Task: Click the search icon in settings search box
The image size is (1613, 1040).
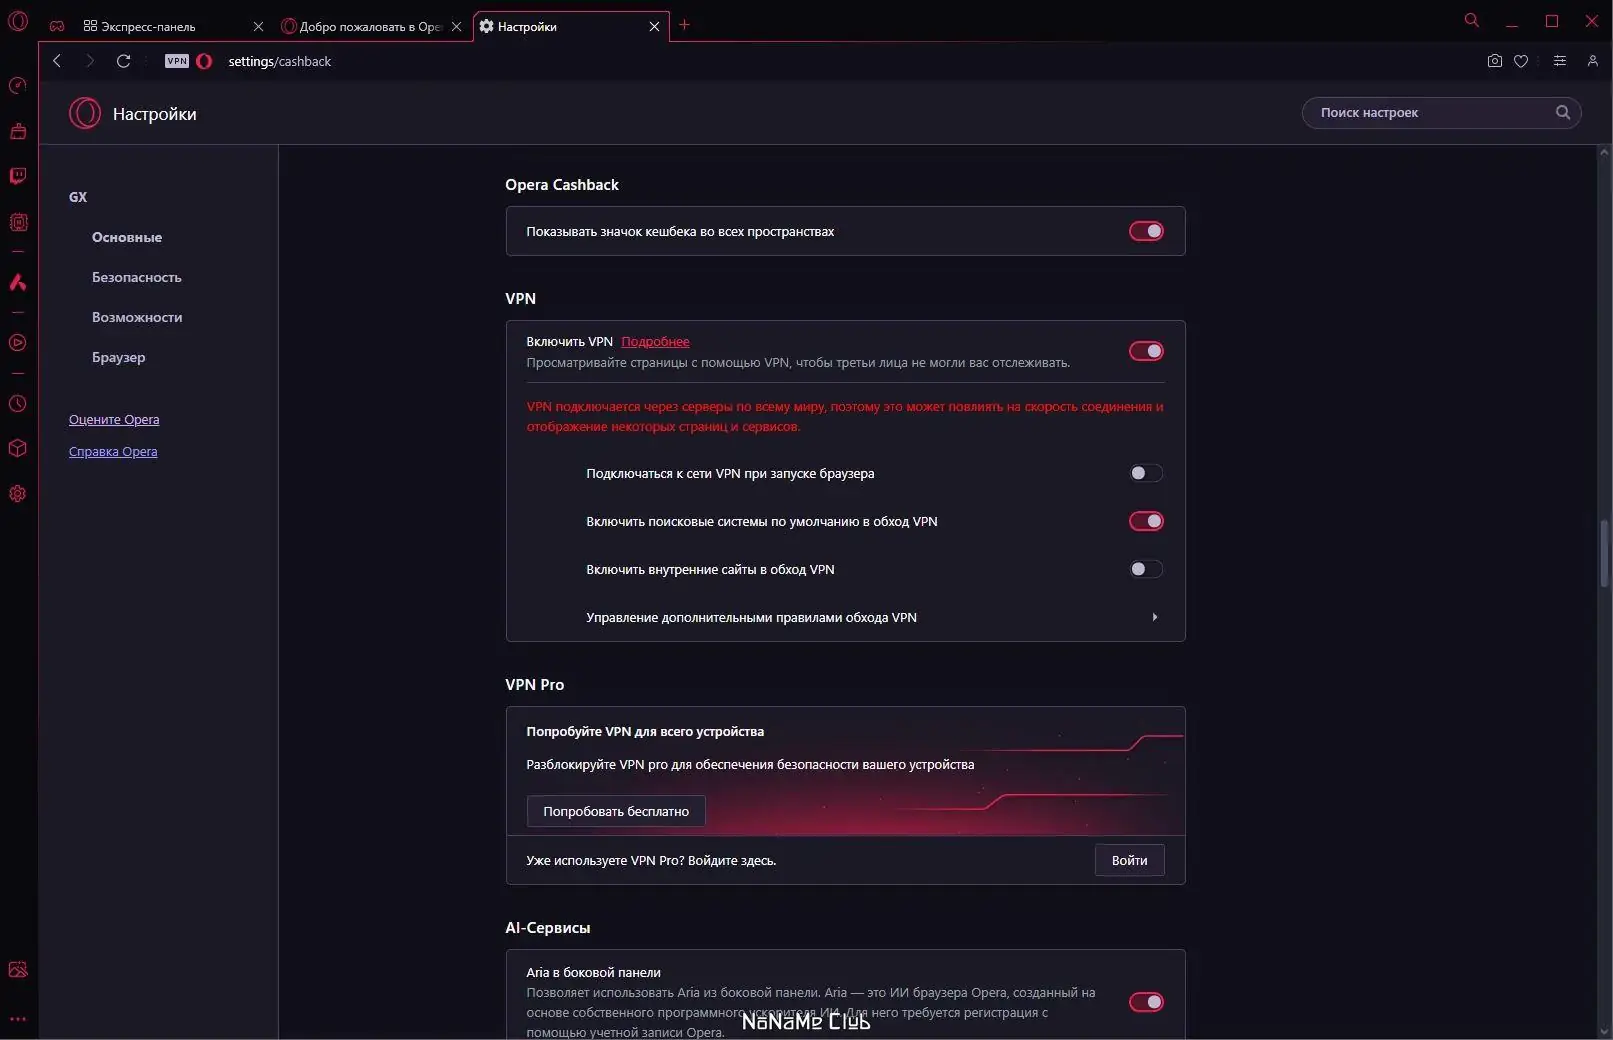Action: point(1562,113)
